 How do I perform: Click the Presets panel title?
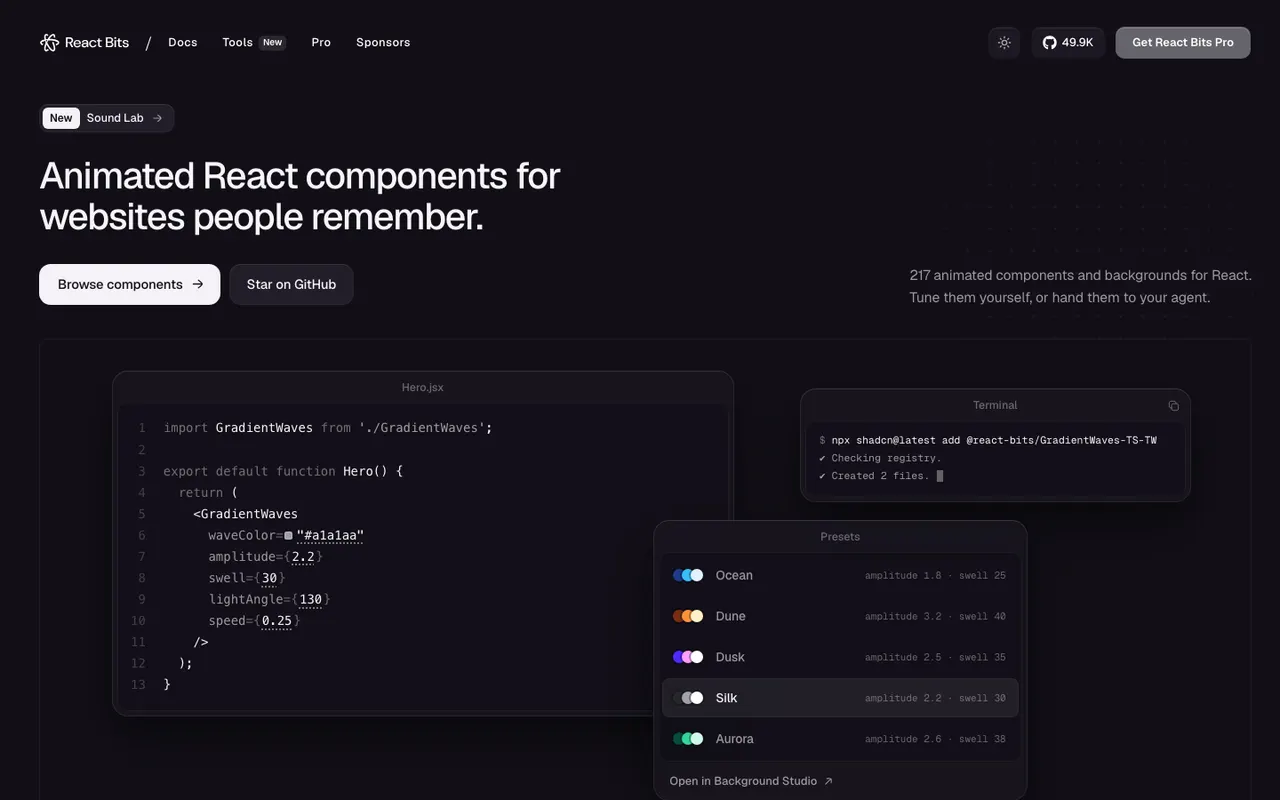pos(840,537)
